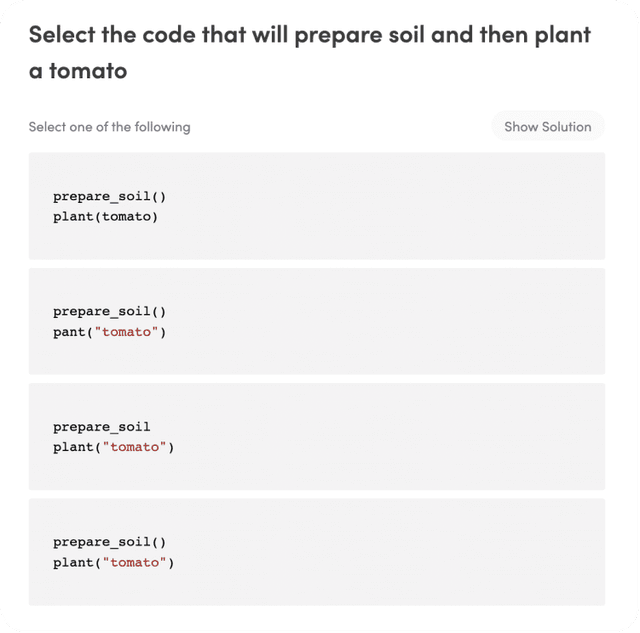Click red "tomato" string in third answer
Viewport: 640px width, 633px height.
pyautogui.click(x=134, y=447)
